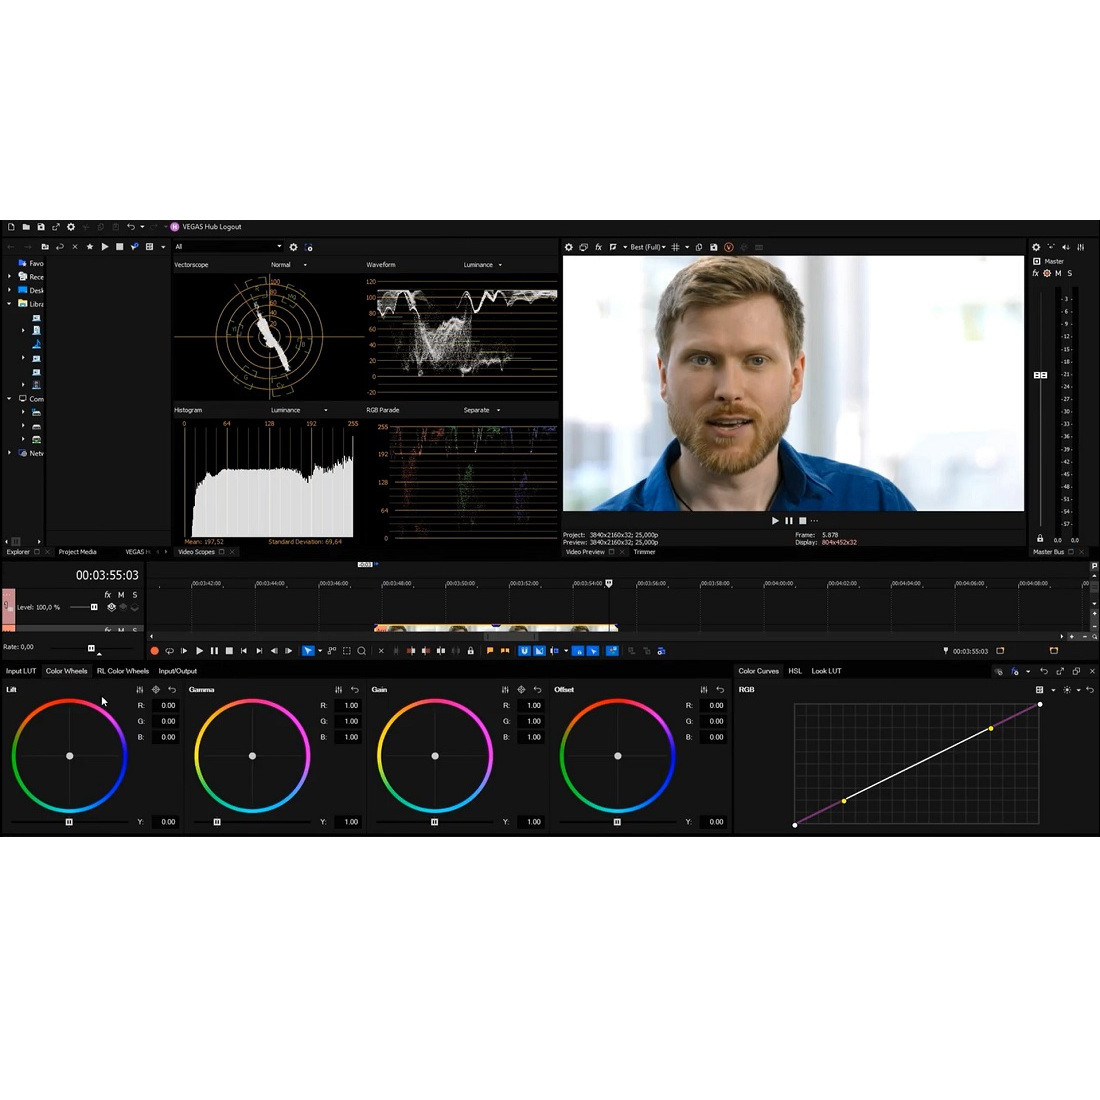Viewport: 1100px width, 1100px height.
Task: Adjust the Y slider under the Gamma wheel
Action: [215, 821]
